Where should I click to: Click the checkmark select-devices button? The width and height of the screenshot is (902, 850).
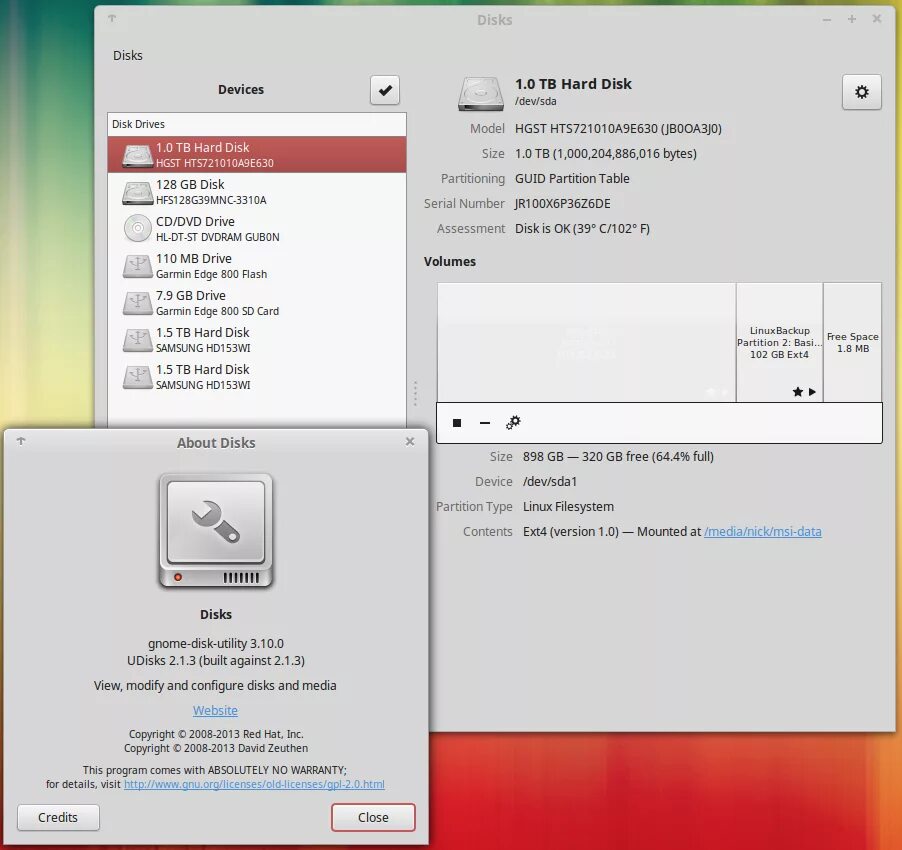[x=385, y=90]
